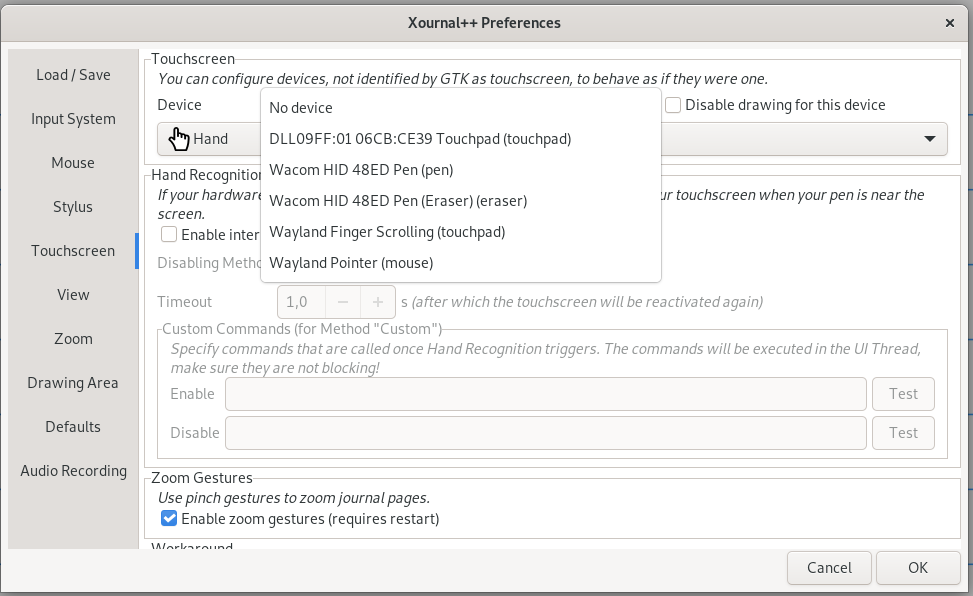Open the Audio Recording preferences page
Viewport: 973px width, 596px height.
point(73,470)
